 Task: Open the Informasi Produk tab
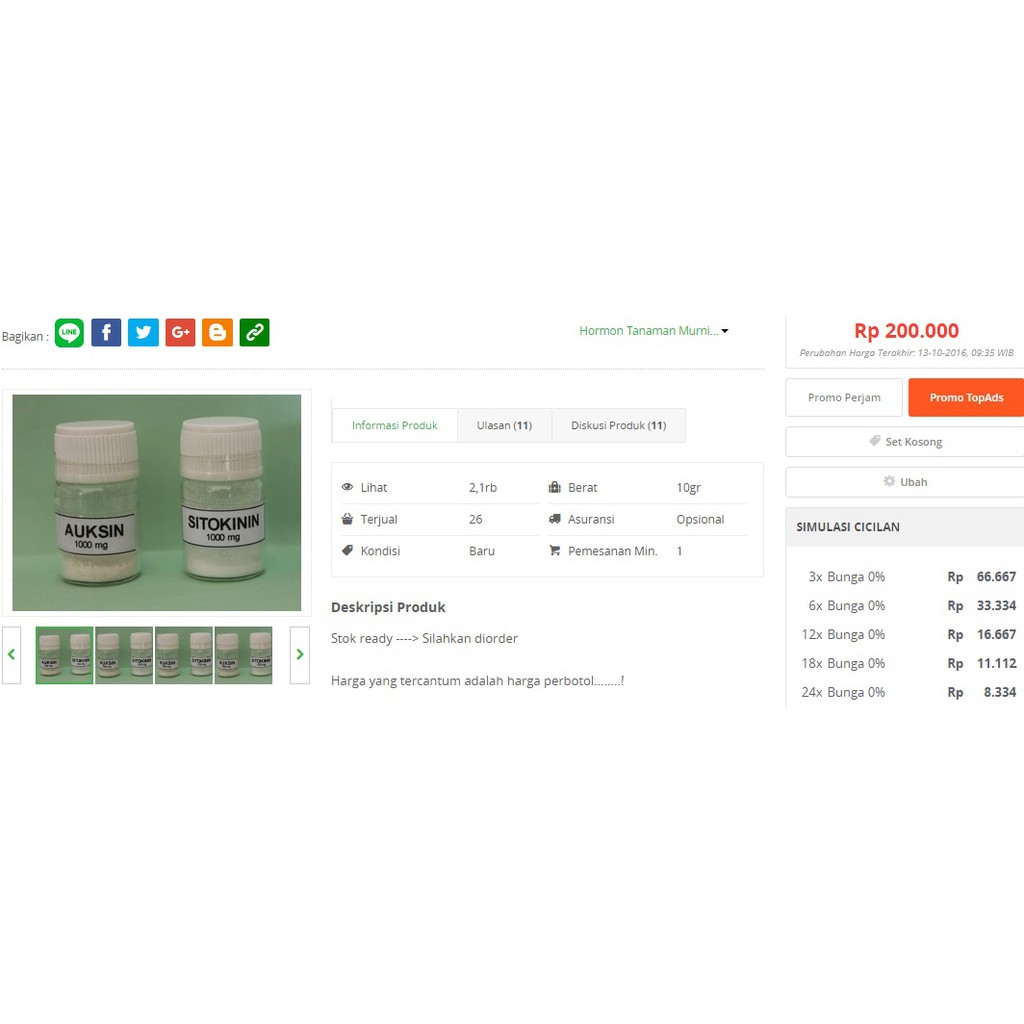tap(394, 425)
